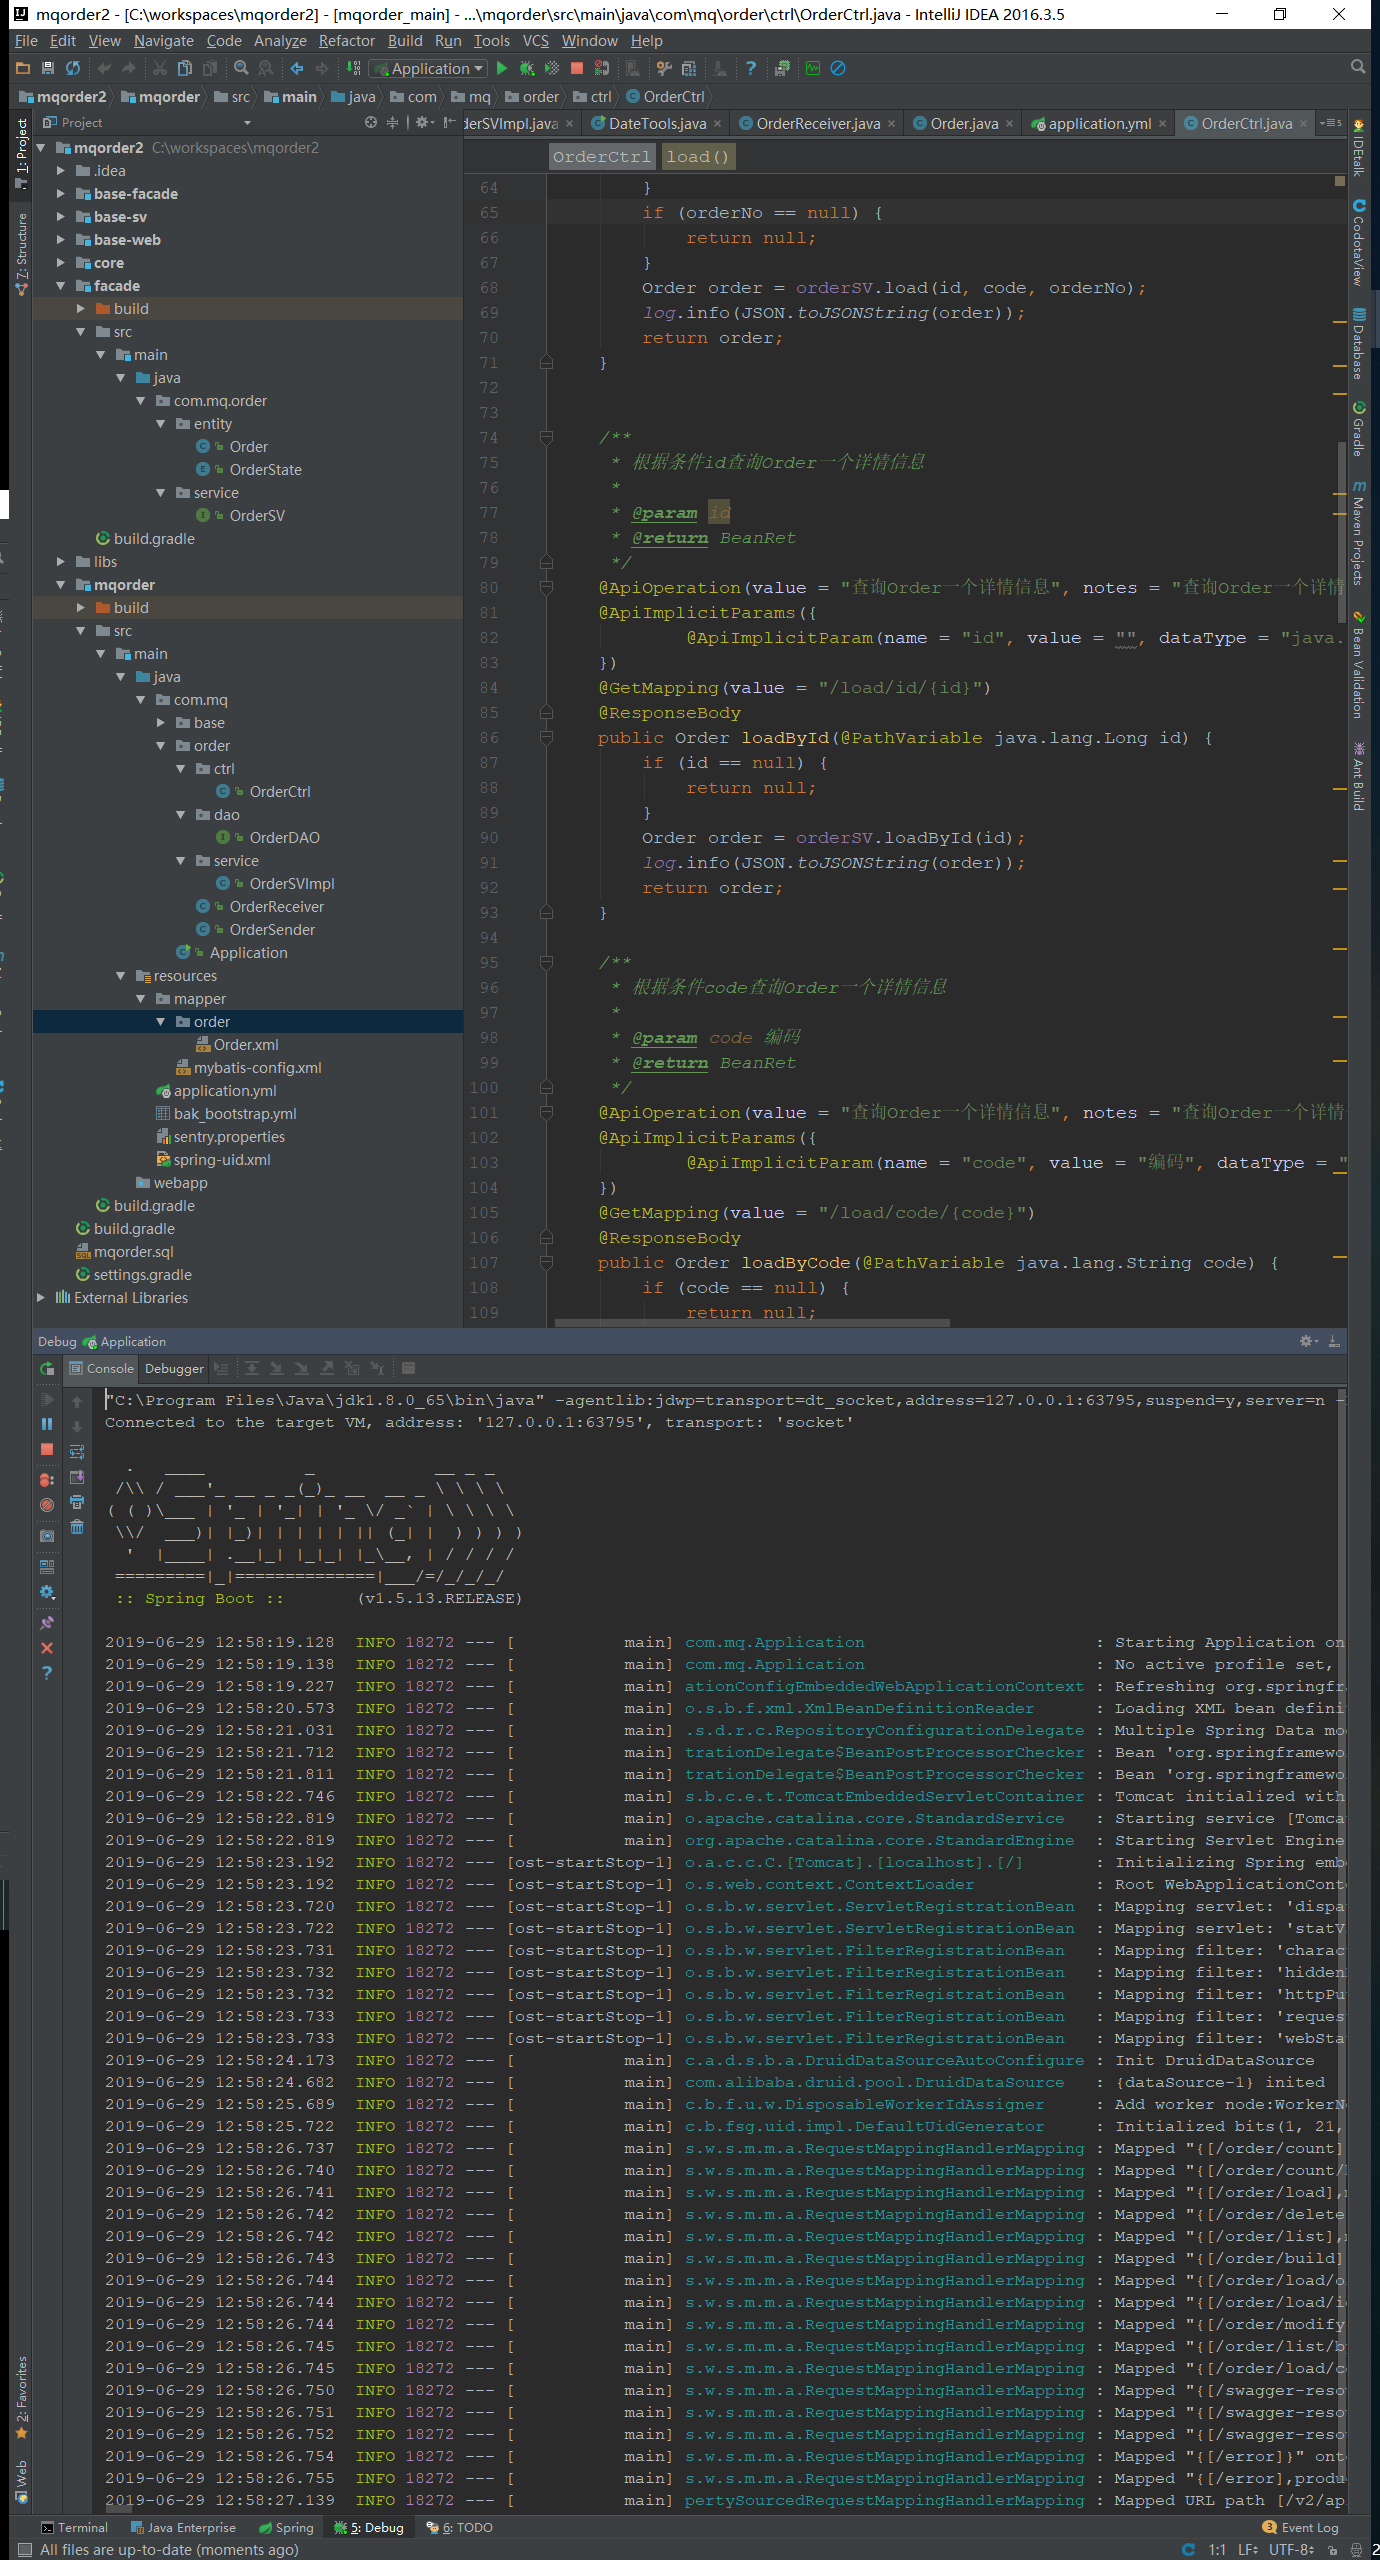The width and height of the screenshot is (1380, 2560).
Task: Collapse the facade module in project tree
Action: point(61,286)
